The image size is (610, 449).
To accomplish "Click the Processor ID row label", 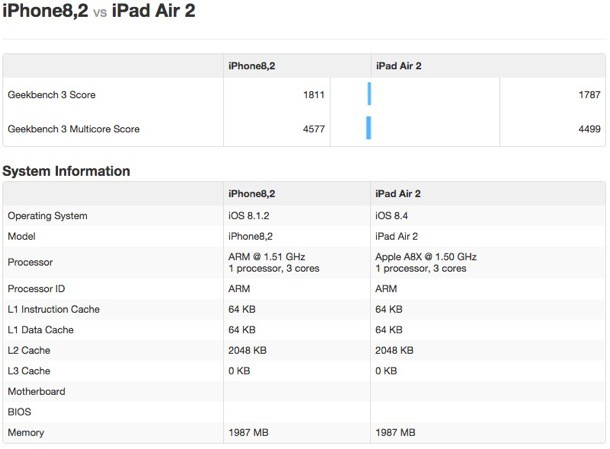I will point(36,288).
